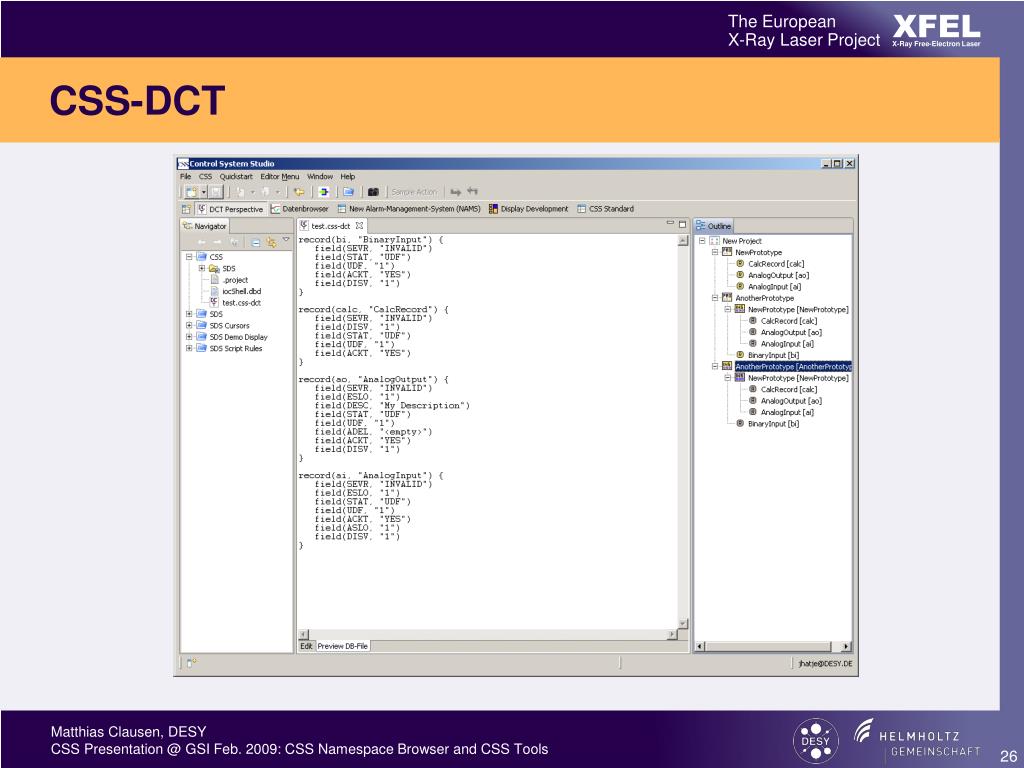Click the SDS Demo Display project folder icon
1024x768 pixels.
[202, 337]
